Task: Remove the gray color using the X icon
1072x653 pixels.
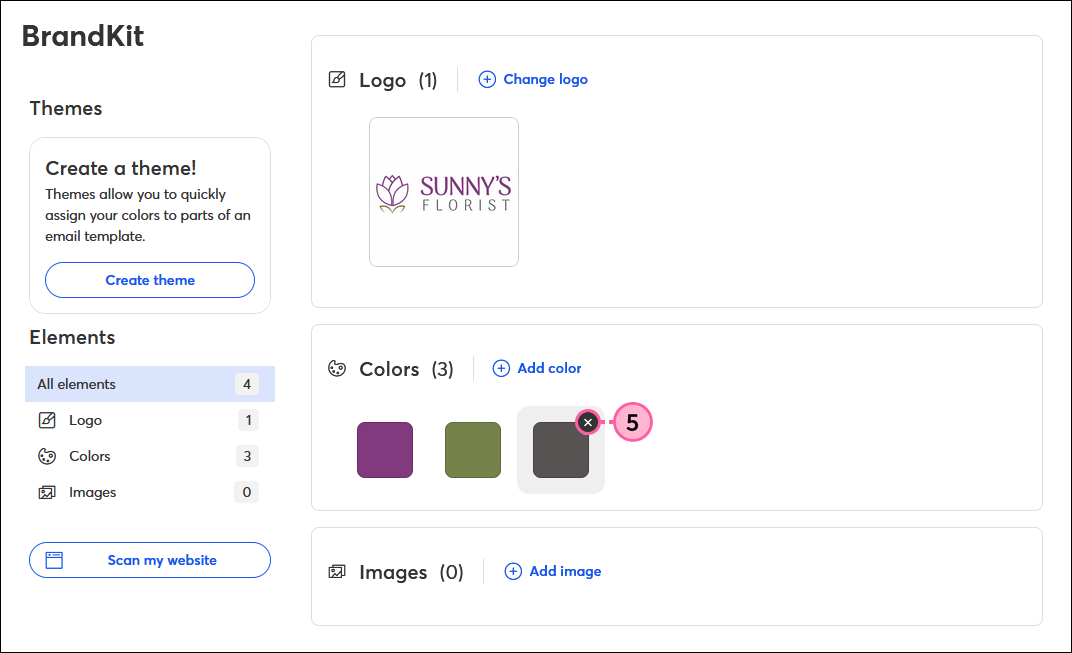Action: point(588,423)
